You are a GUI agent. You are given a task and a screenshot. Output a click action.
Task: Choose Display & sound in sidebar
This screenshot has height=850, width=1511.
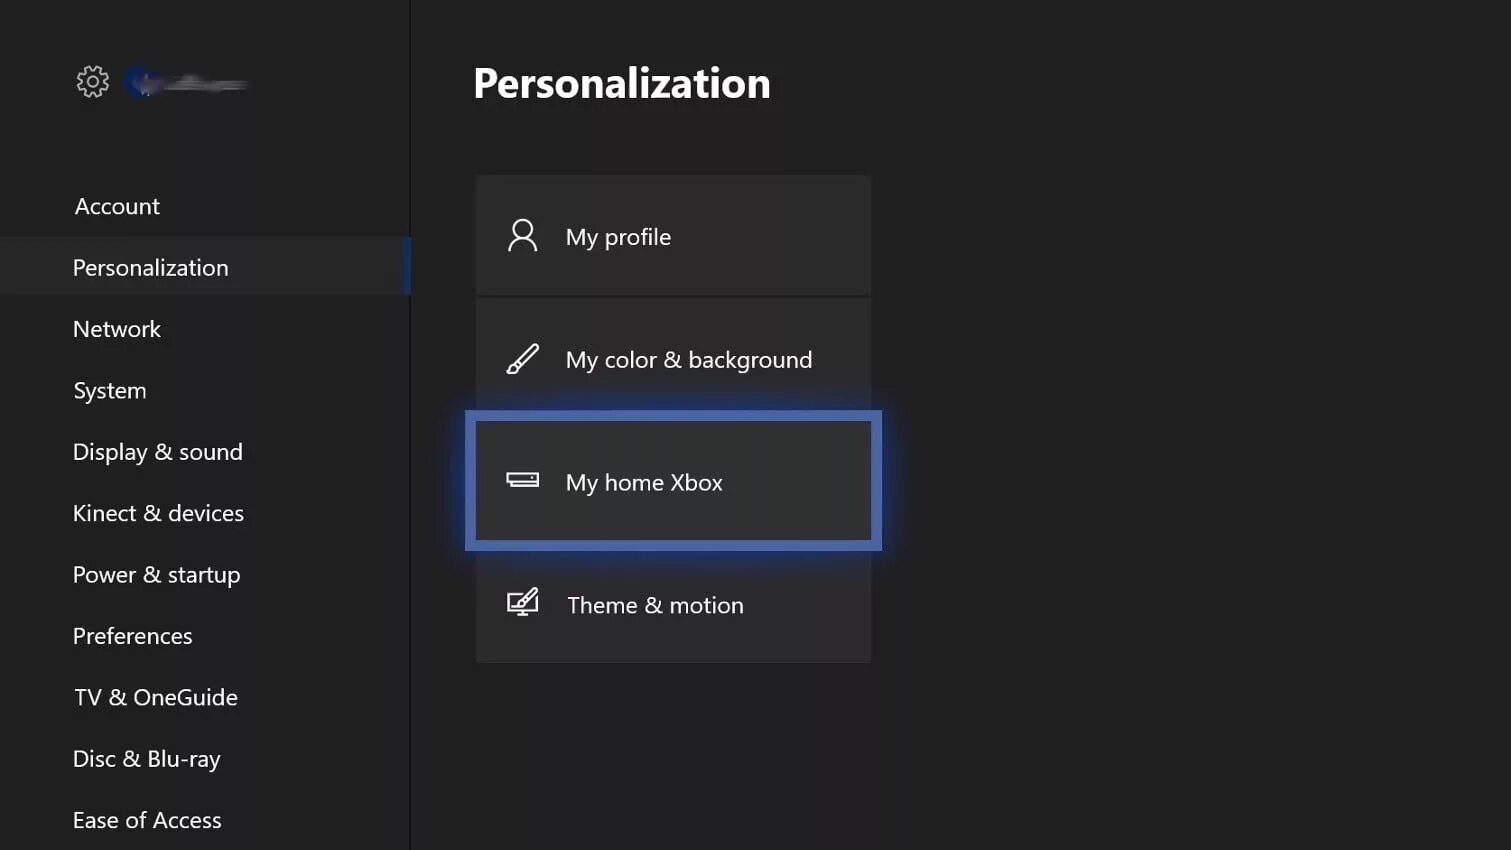[158, 452]
